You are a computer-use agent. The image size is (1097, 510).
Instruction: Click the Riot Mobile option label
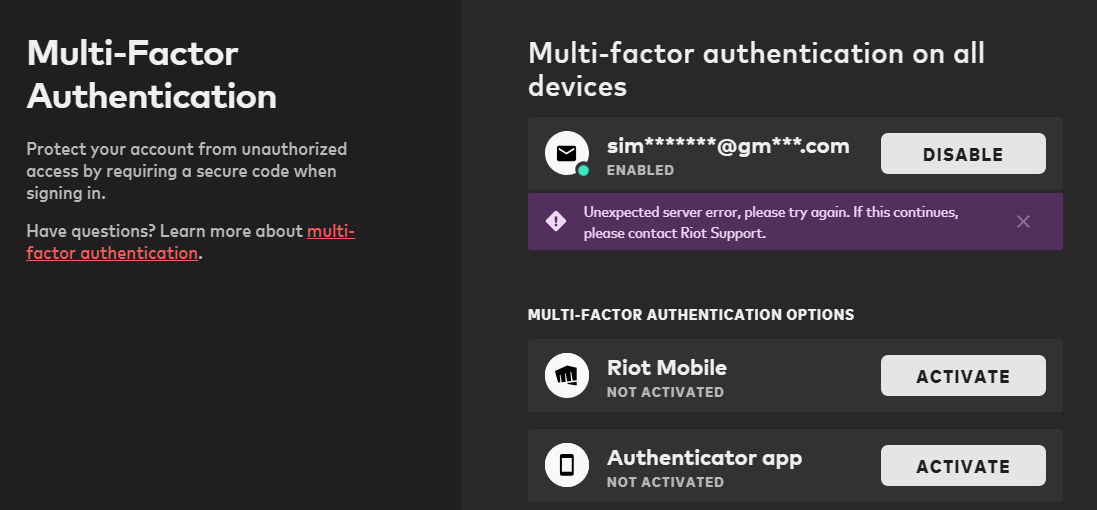(x=667, y=367)
